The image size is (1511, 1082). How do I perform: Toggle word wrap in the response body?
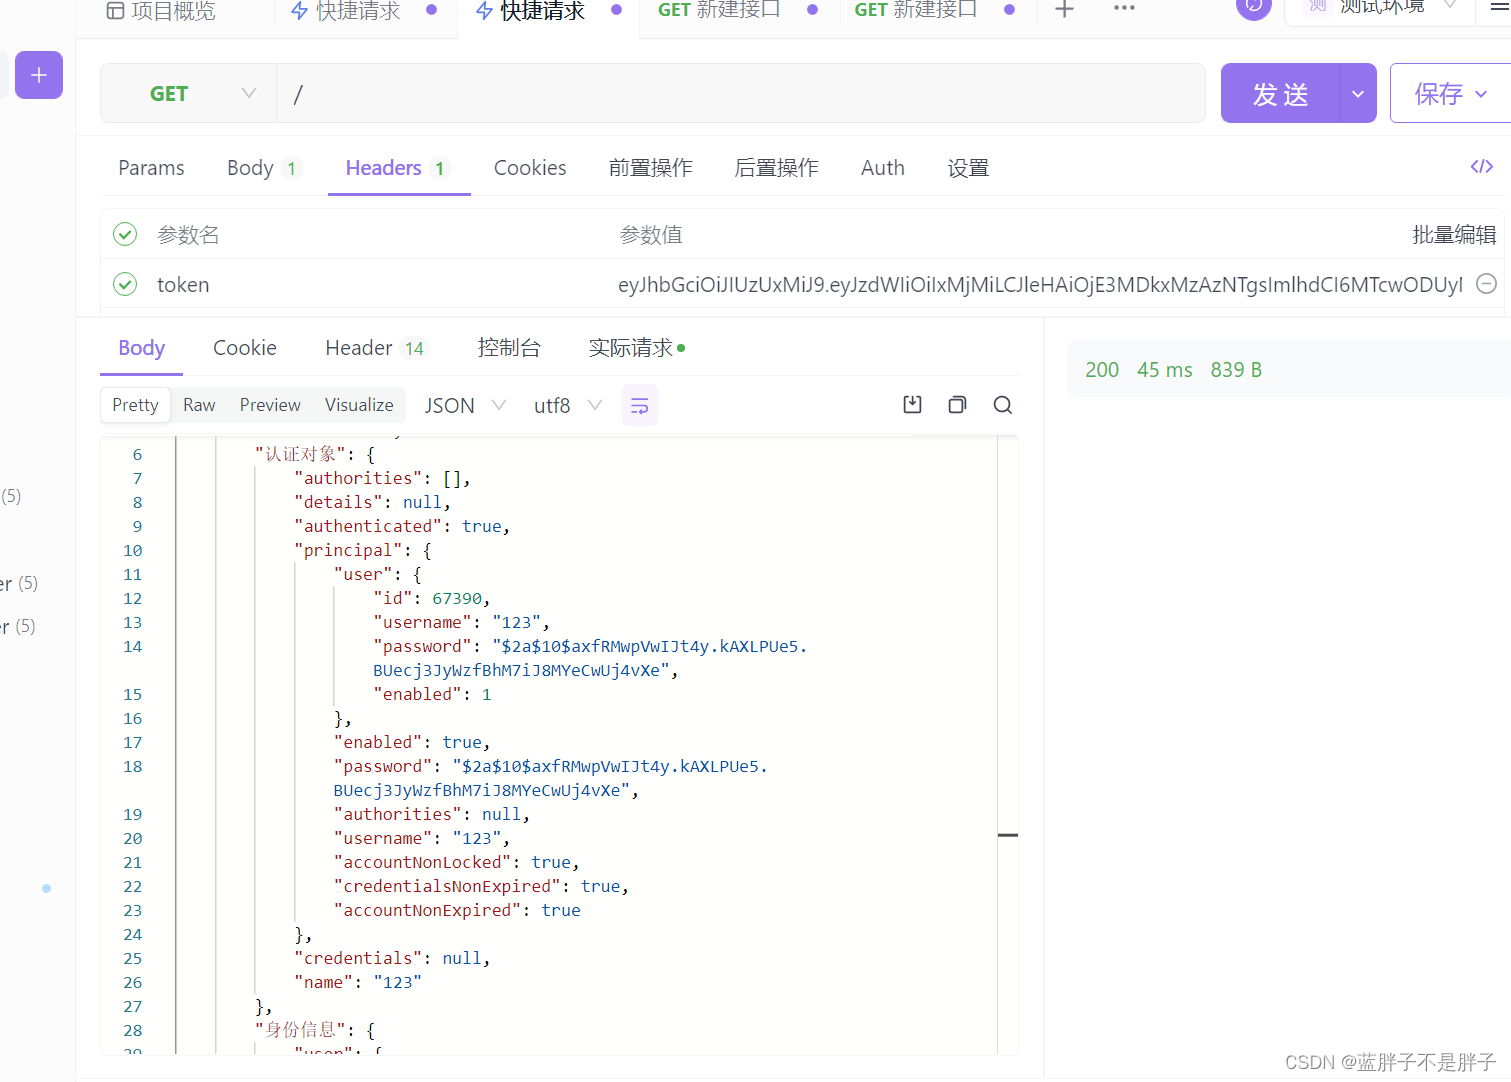640,405
